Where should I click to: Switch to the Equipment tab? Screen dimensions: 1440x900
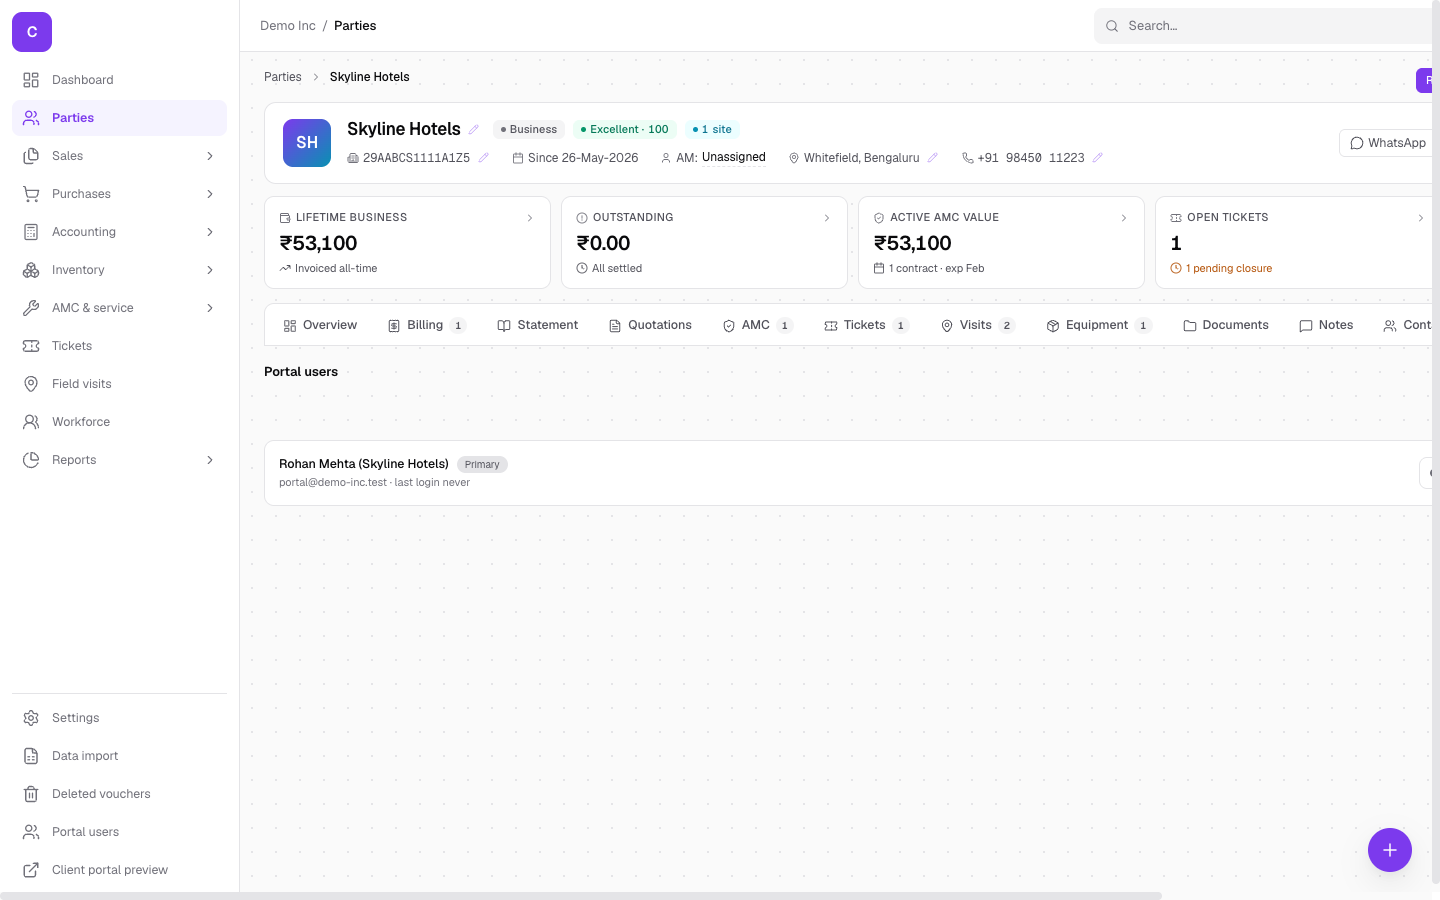1099,325
